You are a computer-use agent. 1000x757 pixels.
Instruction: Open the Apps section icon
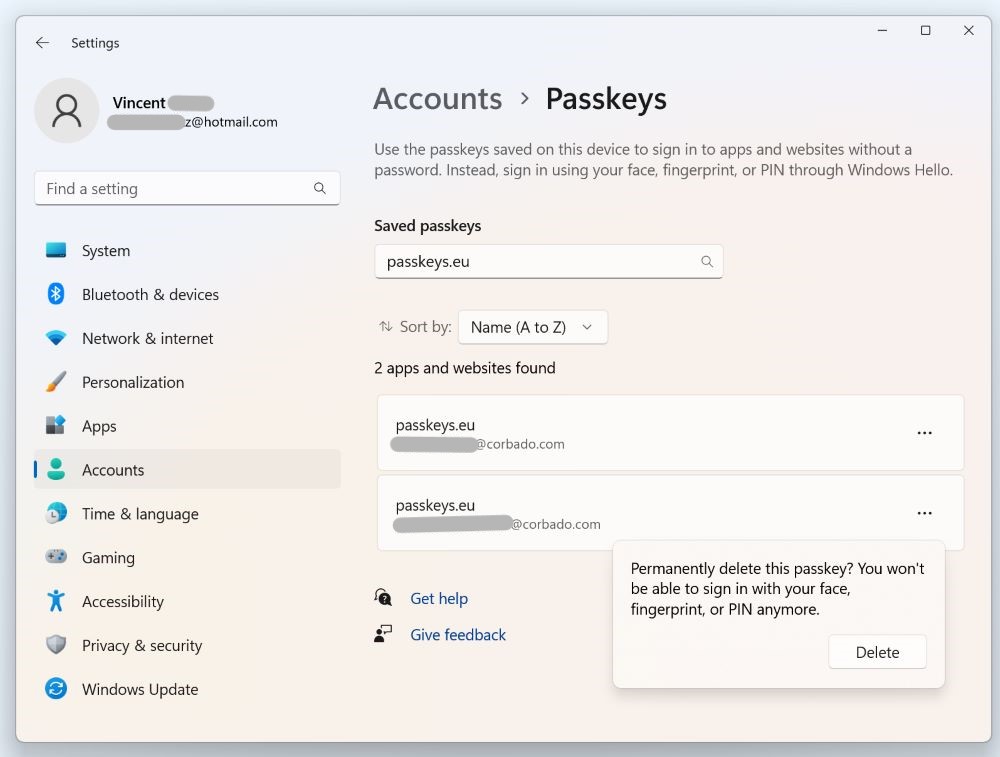pos(57,426)
